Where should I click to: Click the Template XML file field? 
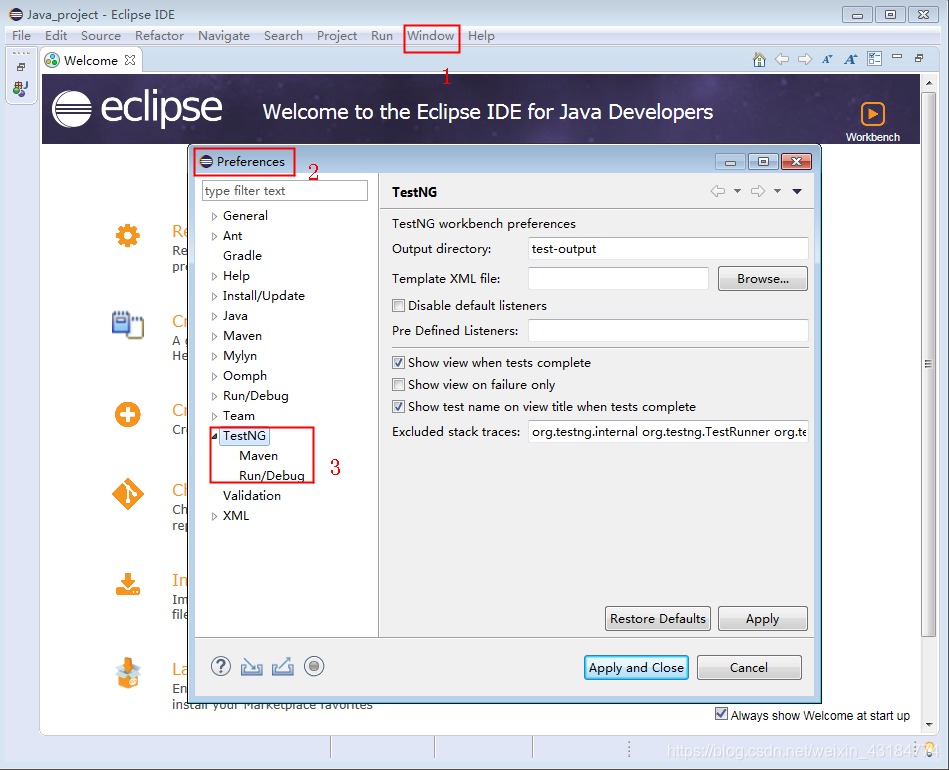click(618, 278)
